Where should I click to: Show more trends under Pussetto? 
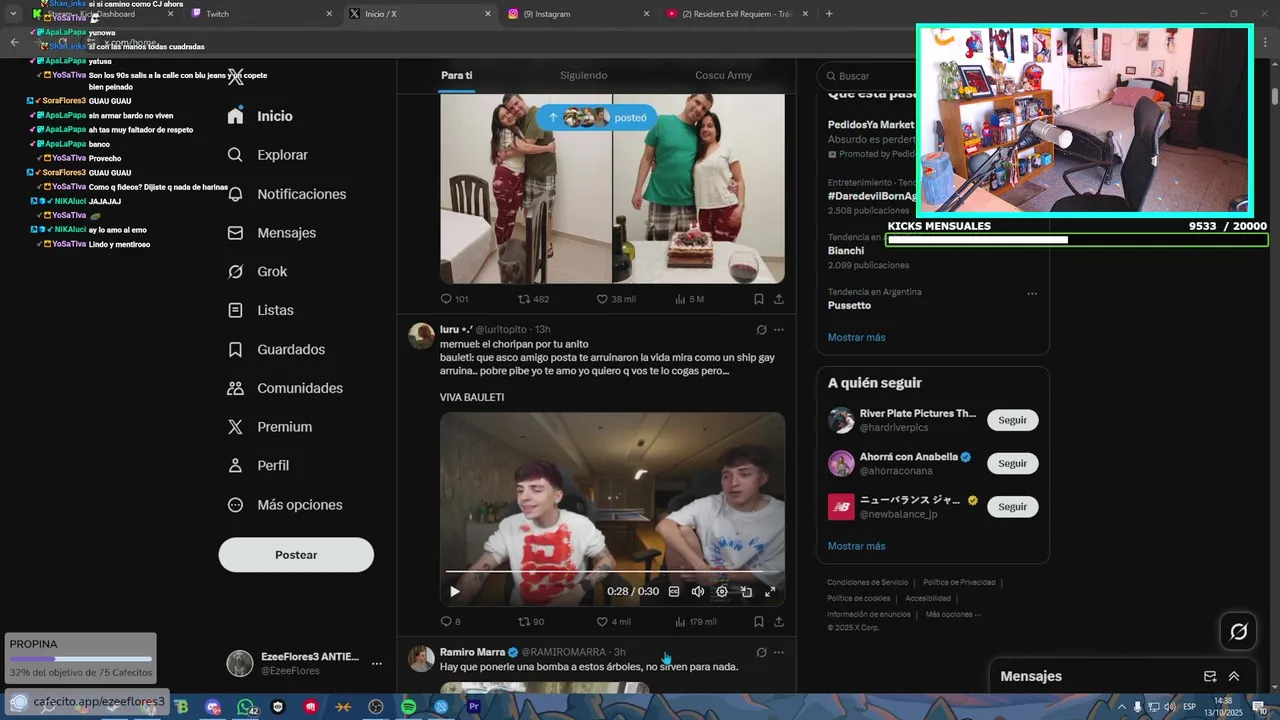856,338
